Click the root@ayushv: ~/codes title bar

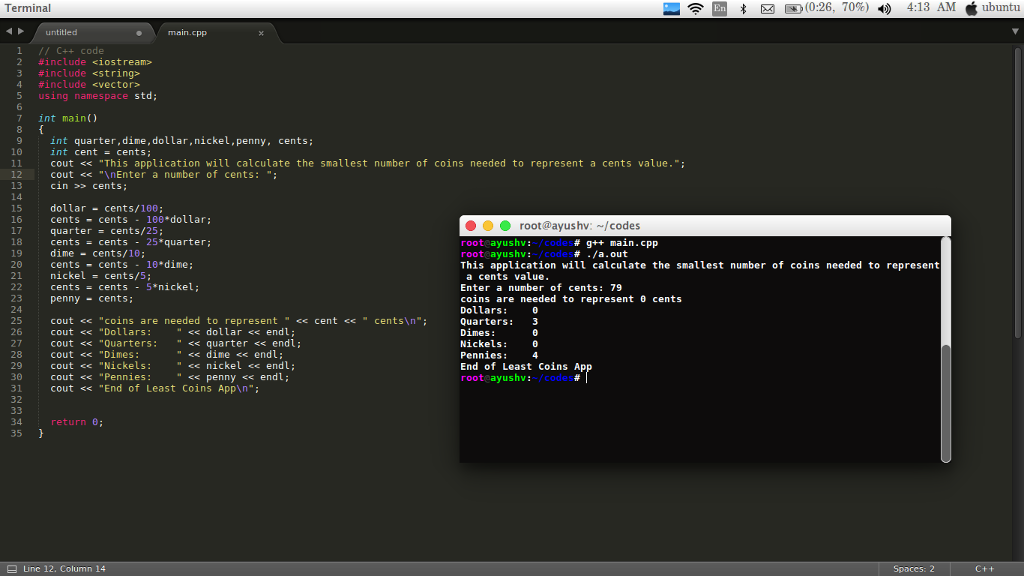[705, 226]
